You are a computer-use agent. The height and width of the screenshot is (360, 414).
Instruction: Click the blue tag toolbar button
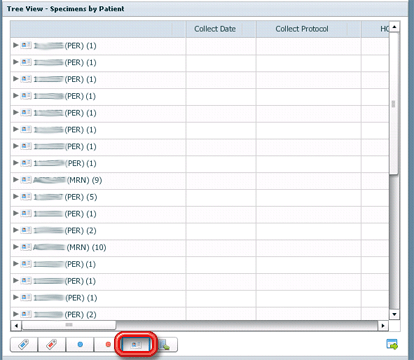point(24,344)
